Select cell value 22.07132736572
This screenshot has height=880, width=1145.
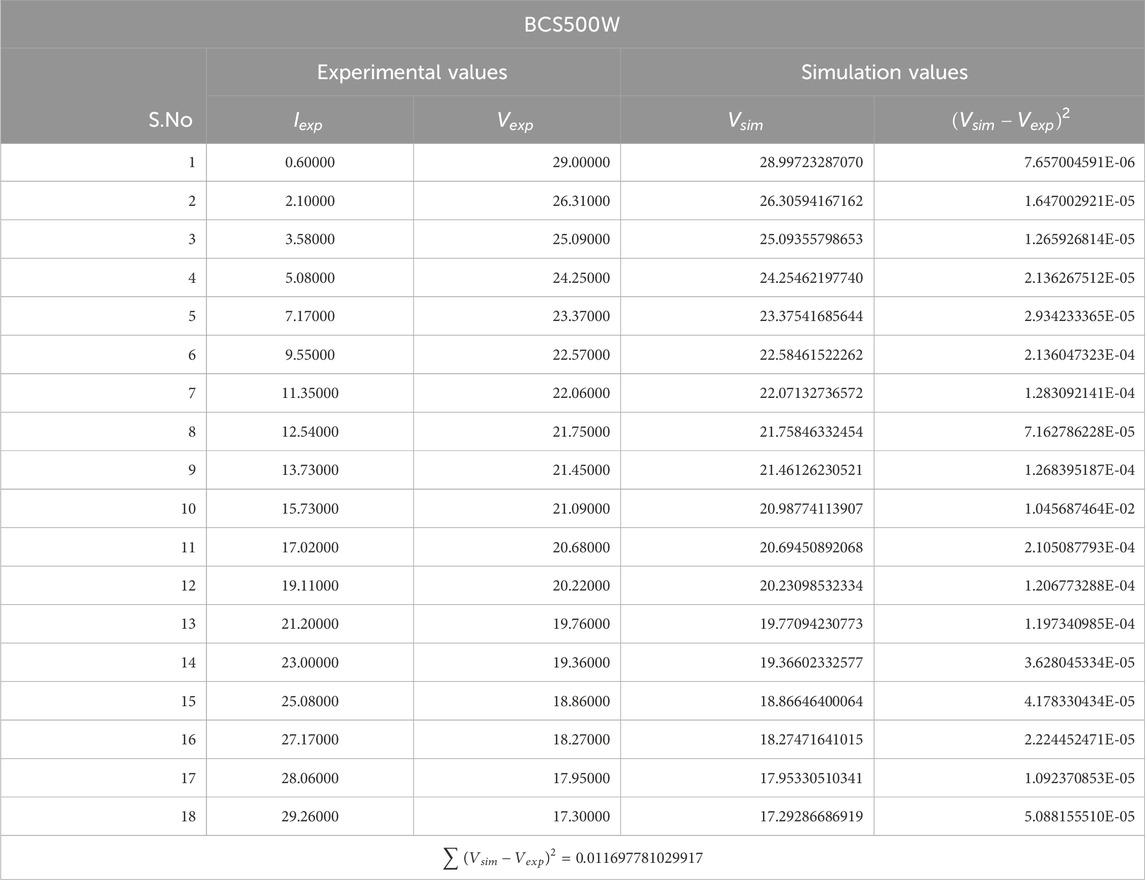click(811, 393)
